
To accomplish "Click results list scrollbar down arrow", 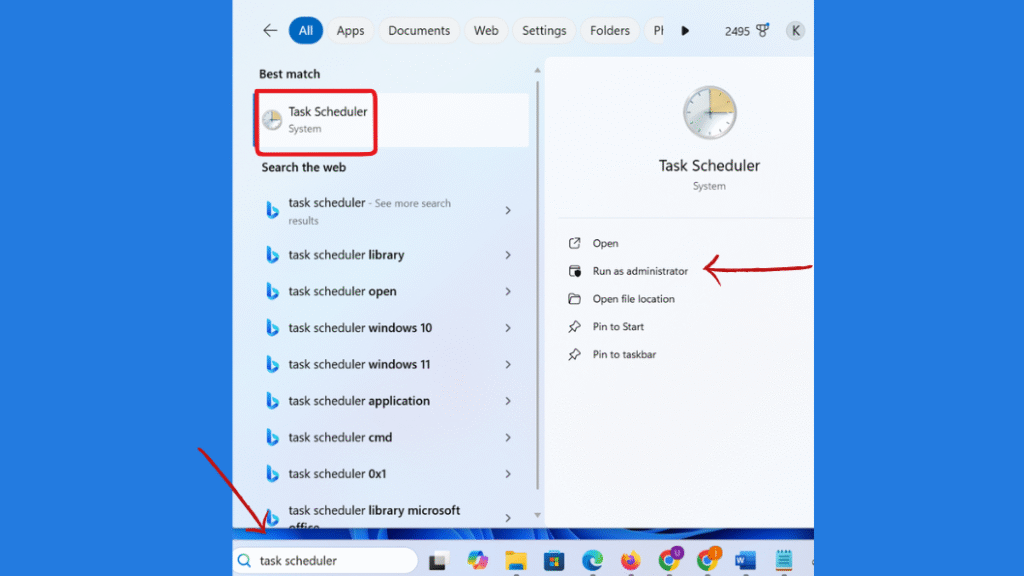I will point(537,515).
